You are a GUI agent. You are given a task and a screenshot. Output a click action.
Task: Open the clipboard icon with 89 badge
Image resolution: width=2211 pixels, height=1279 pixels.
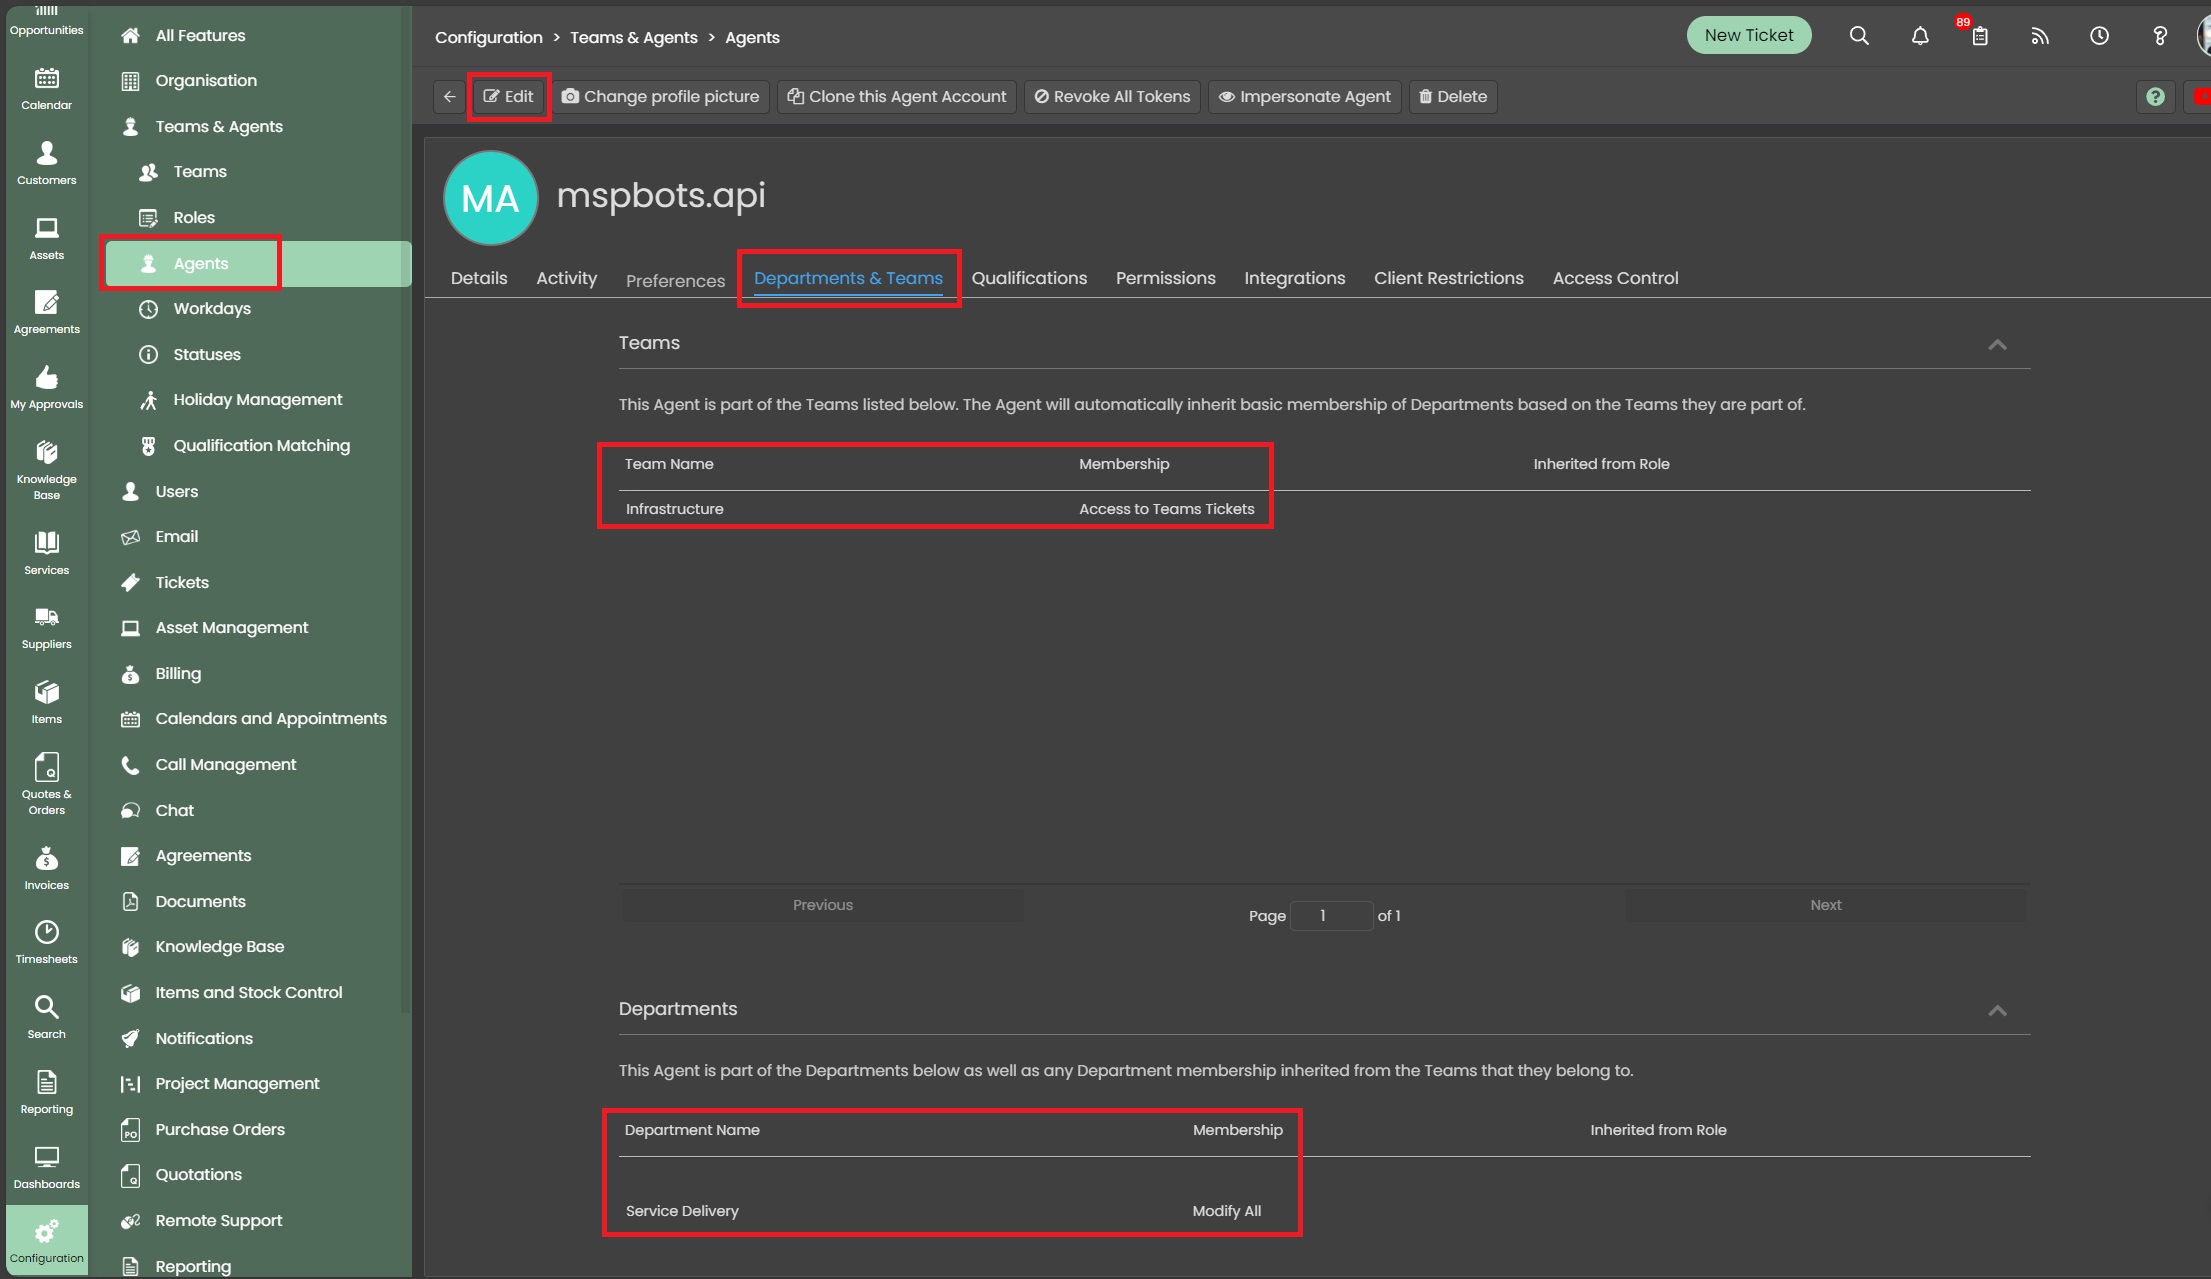pos(1980,36)
